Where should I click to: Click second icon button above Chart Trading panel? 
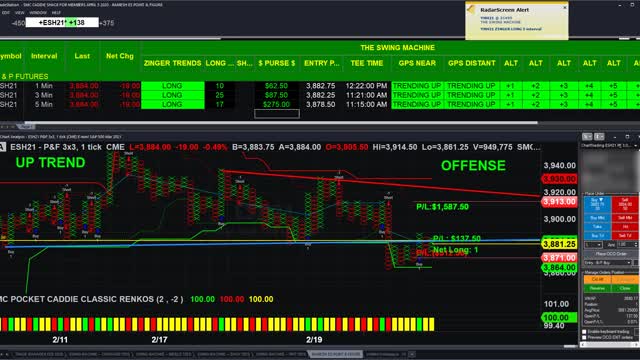click(x=599, y=137)
